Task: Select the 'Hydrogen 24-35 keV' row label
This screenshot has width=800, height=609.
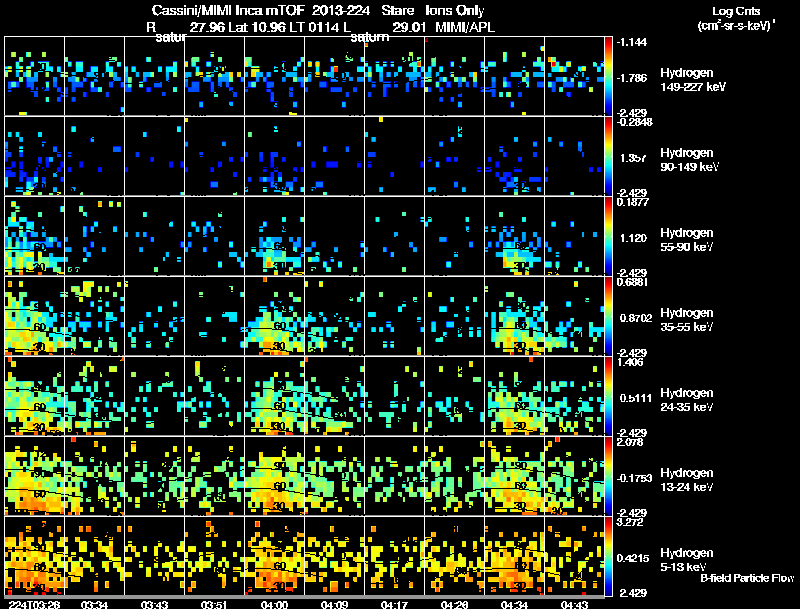Action: pos(687,400)
